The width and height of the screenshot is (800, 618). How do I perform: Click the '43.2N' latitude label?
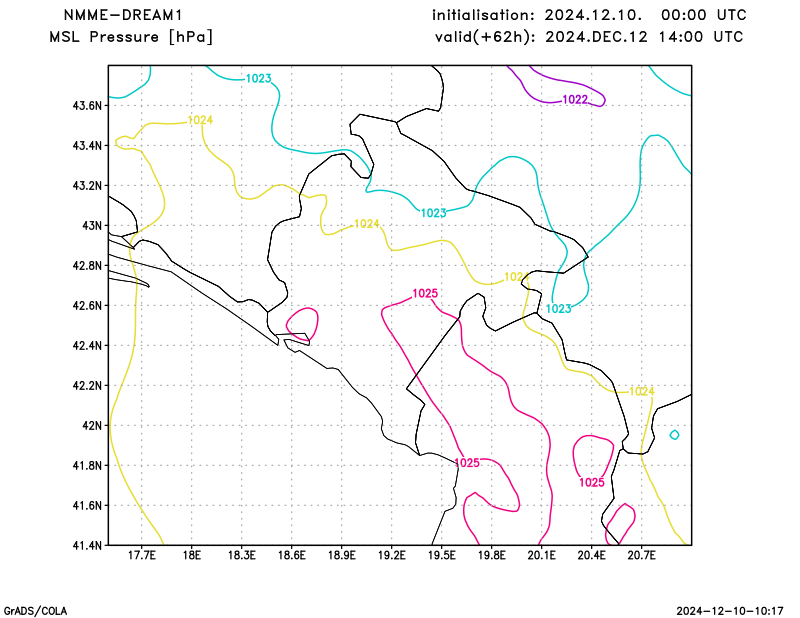pyautogui.click(x=87, y=186)
